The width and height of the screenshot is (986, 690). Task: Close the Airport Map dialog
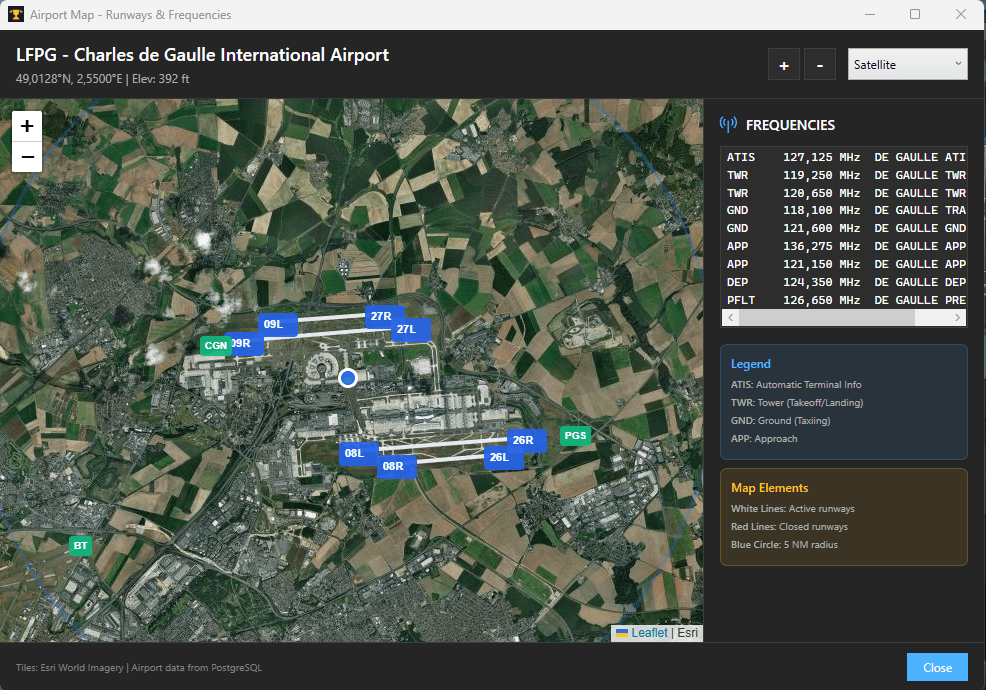937,667
